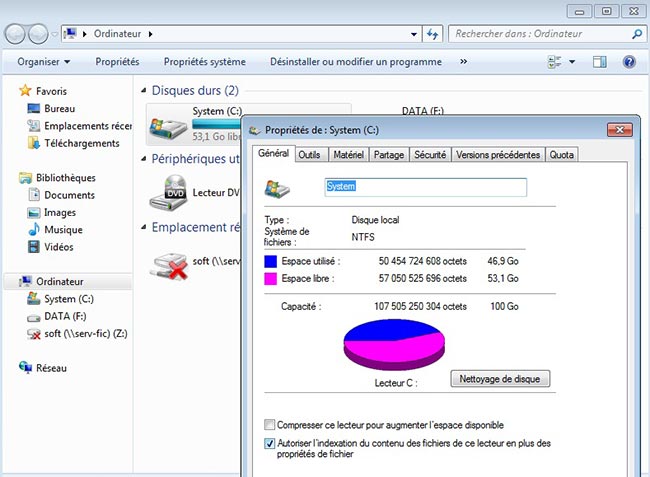Toggle the preview pane icon
Viewport: 650px width, 477px height.
click(599, 62)
